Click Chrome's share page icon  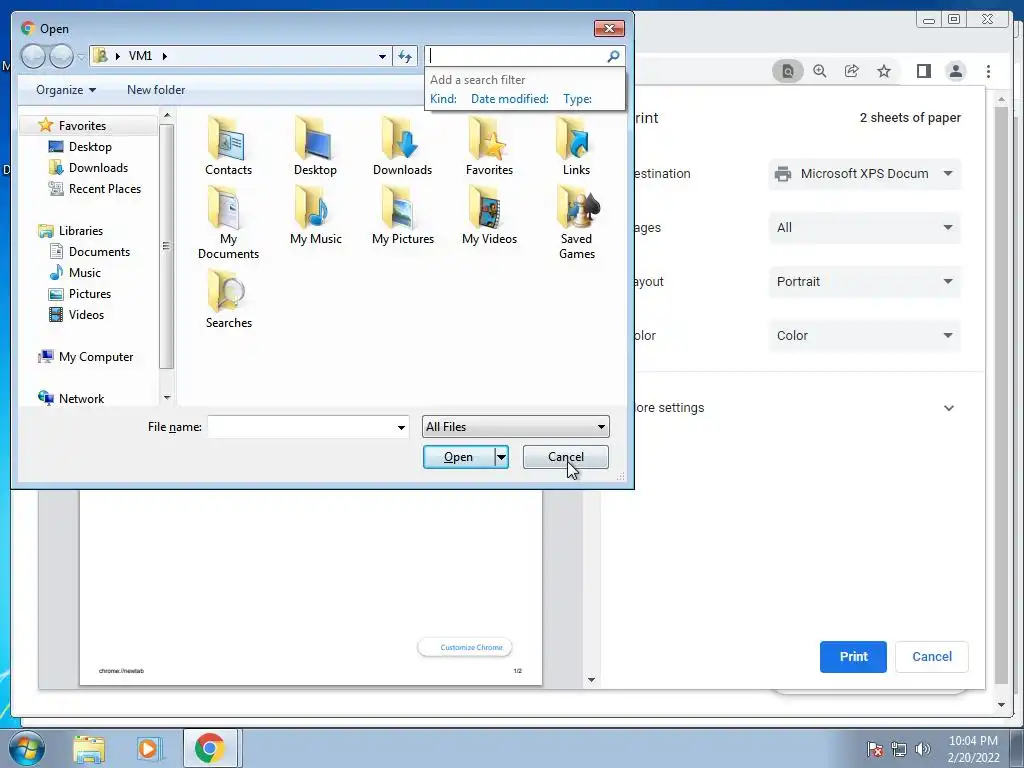[x=852, y=71]
